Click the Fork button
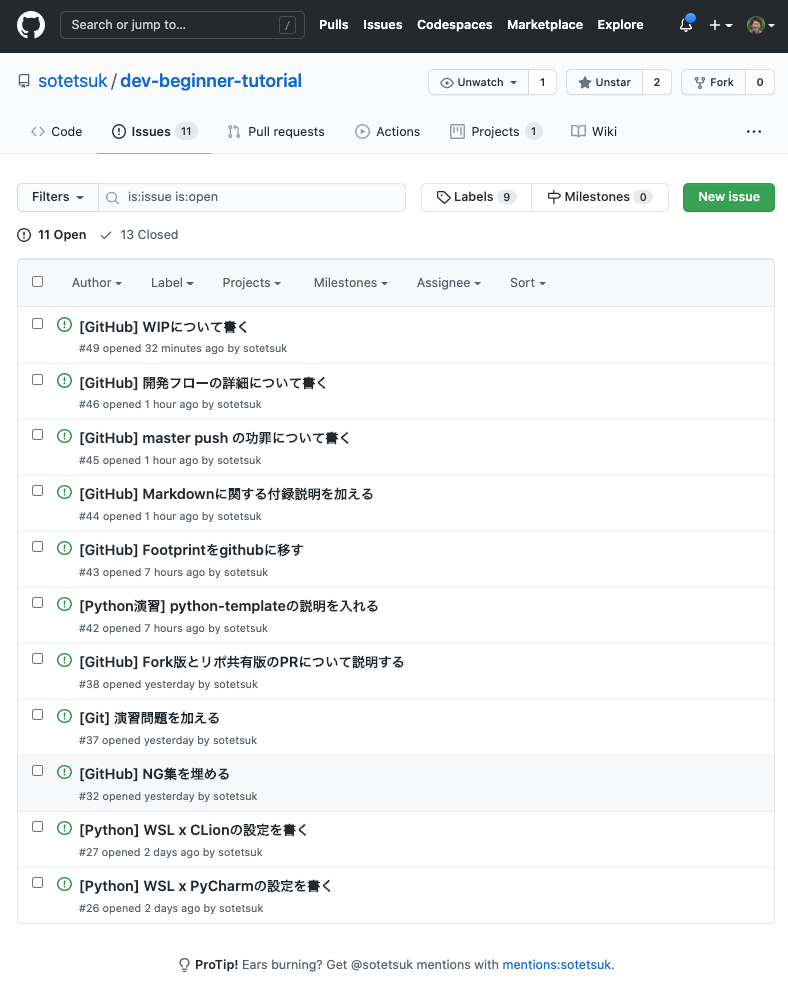Viewport: 788px width, 990px height. [713, 82]
